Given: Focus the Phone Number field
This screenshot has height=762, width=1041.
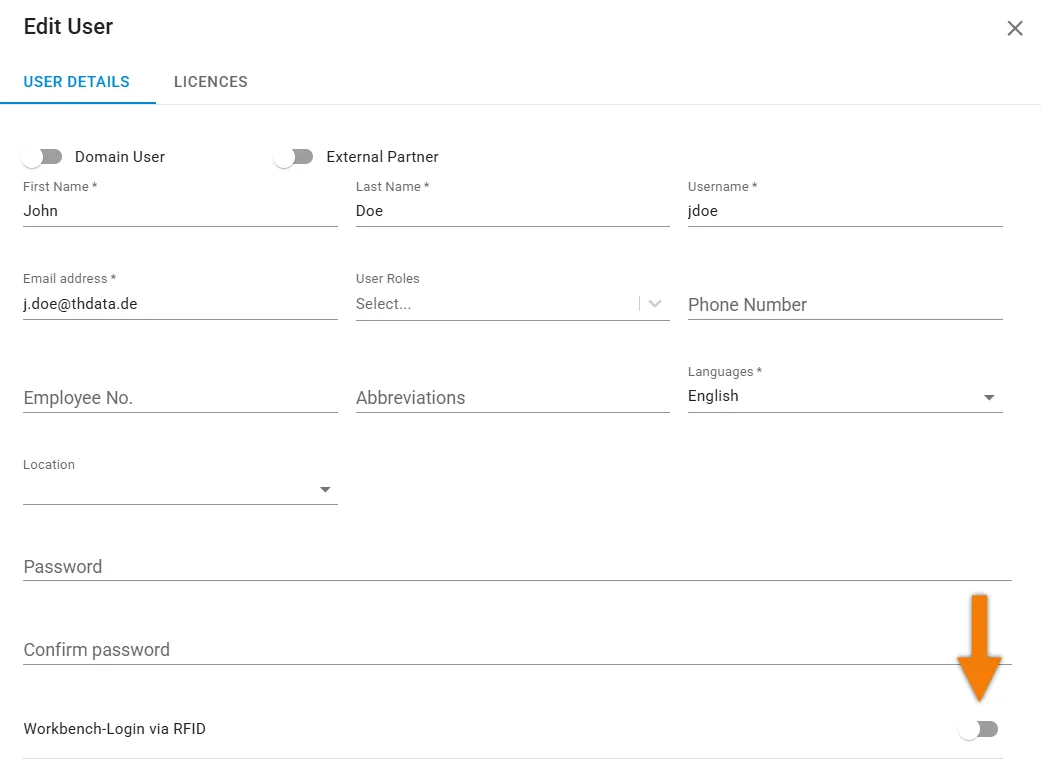Looking at the screenshot, I should (845, 305).
